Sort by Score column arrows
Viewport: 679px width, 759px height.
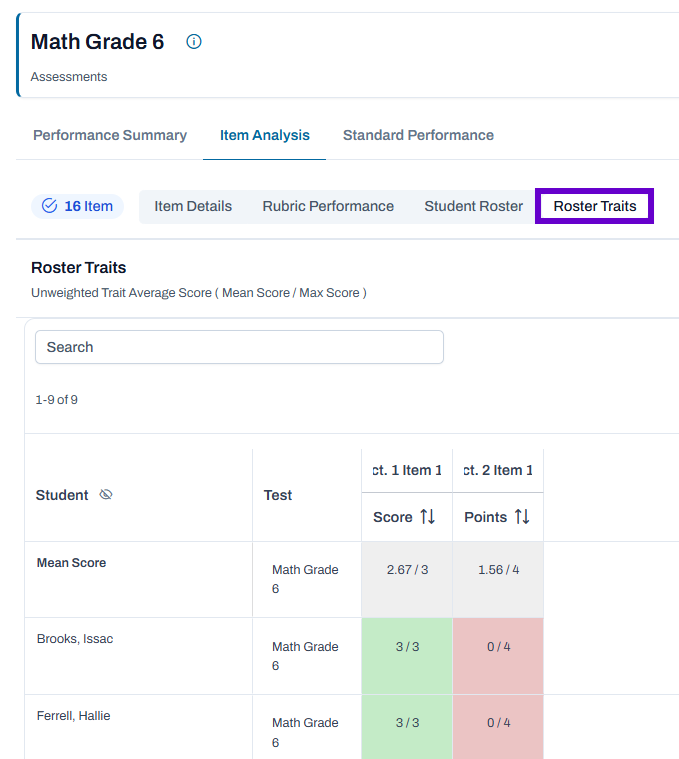pos(428,517)
